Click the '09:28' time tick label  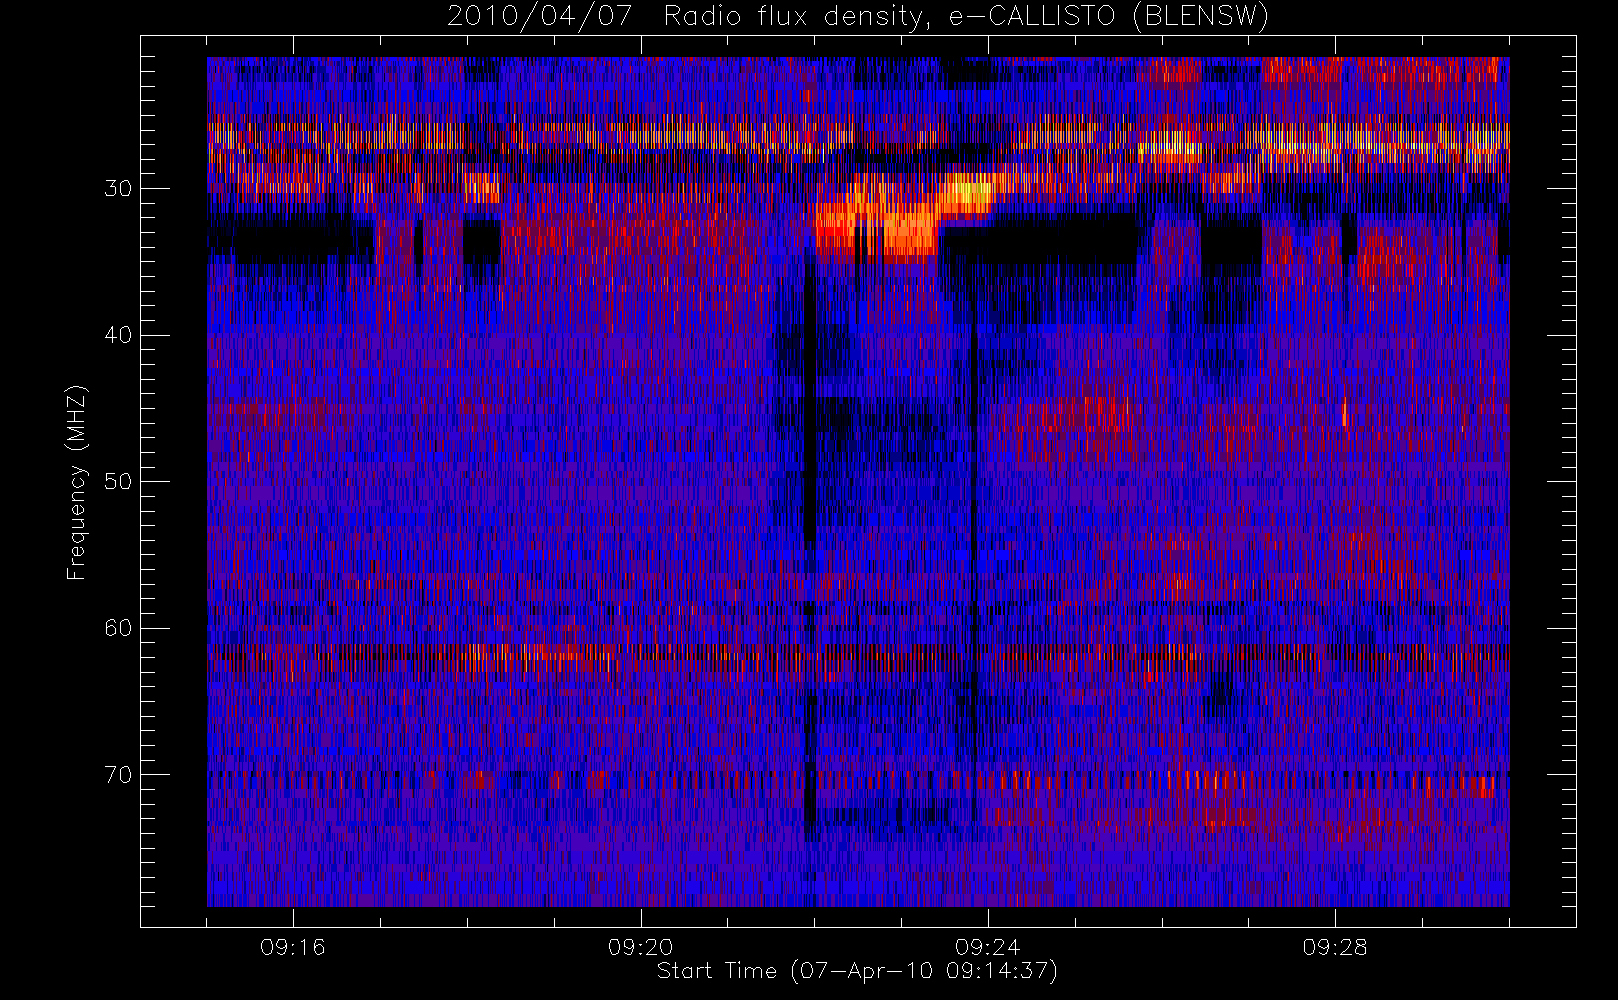[1334, 947]
